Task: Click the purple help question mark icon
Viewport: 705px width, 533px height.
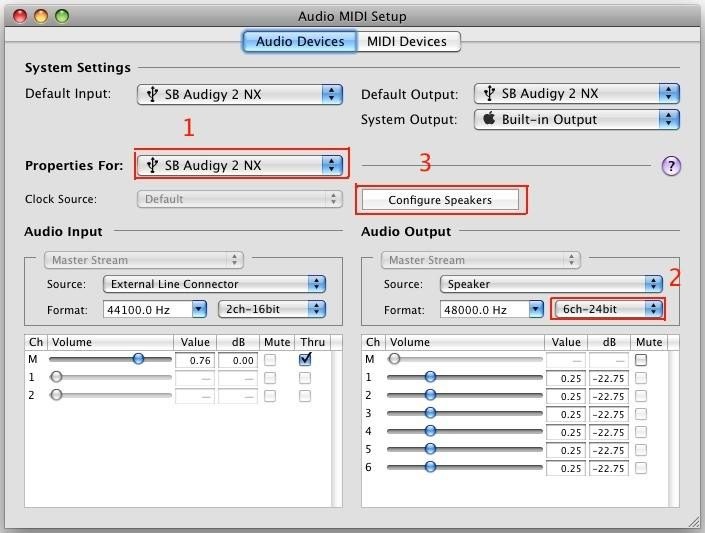Action: point(671,166)
